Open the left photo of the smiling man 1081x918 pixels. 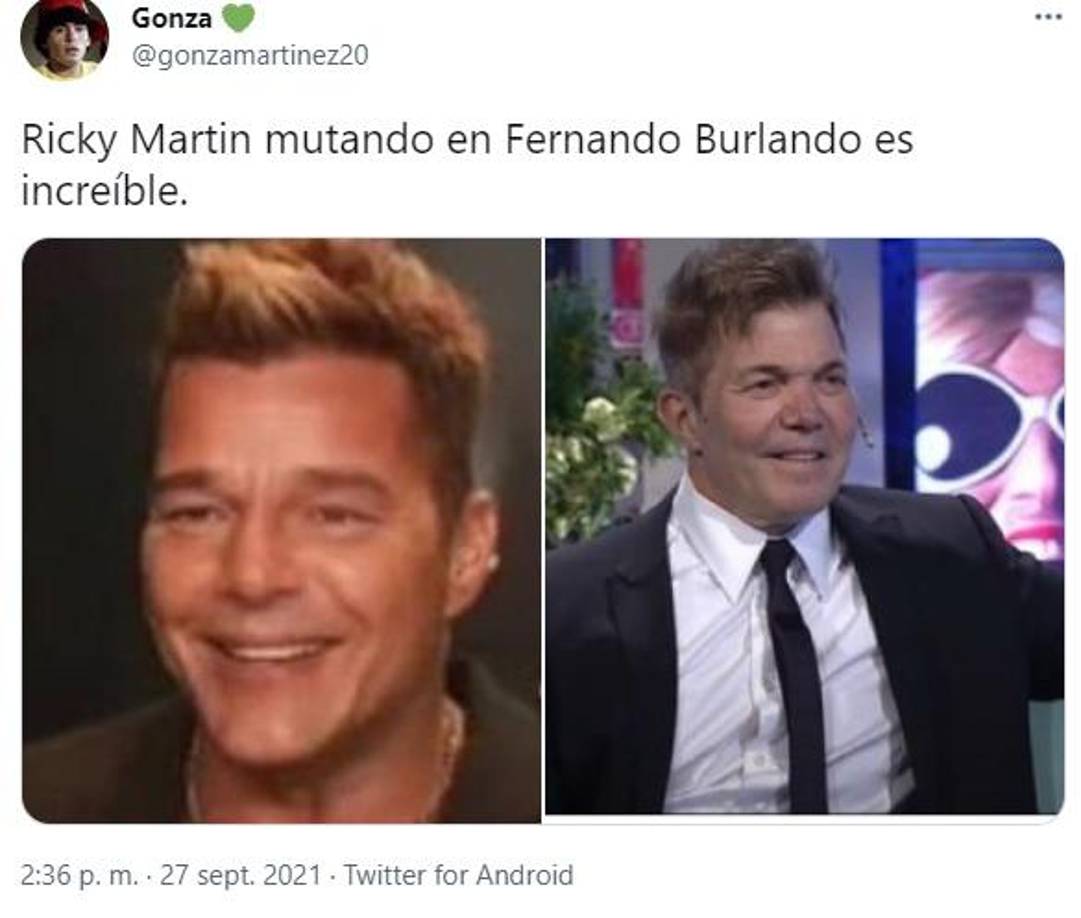pos(281,530)
